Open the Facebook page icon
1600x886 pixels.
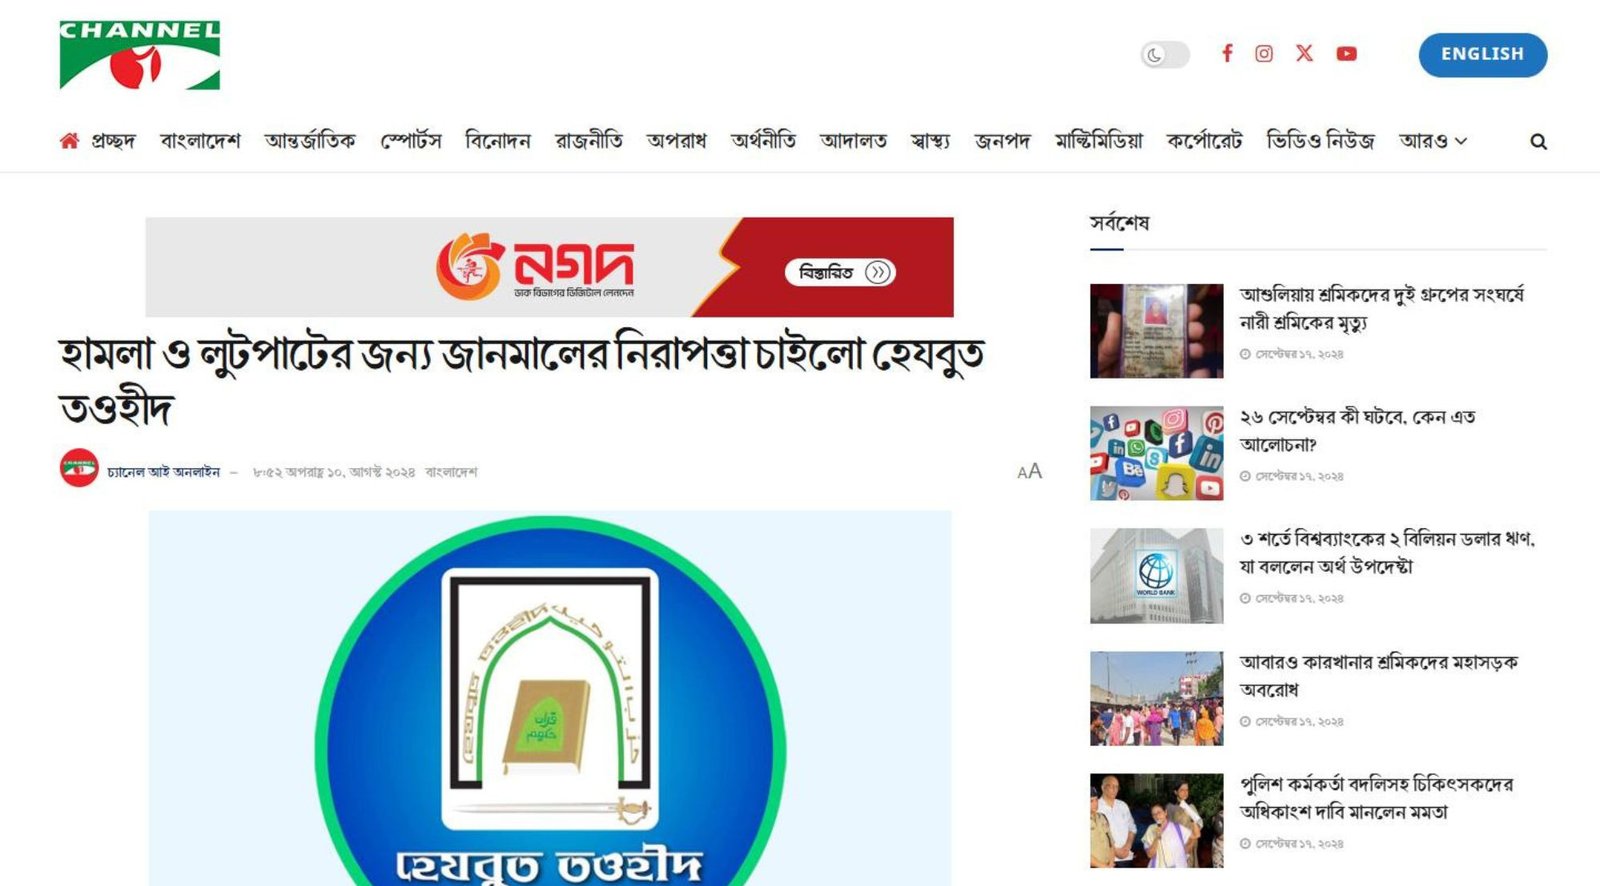click(1227, 53)
